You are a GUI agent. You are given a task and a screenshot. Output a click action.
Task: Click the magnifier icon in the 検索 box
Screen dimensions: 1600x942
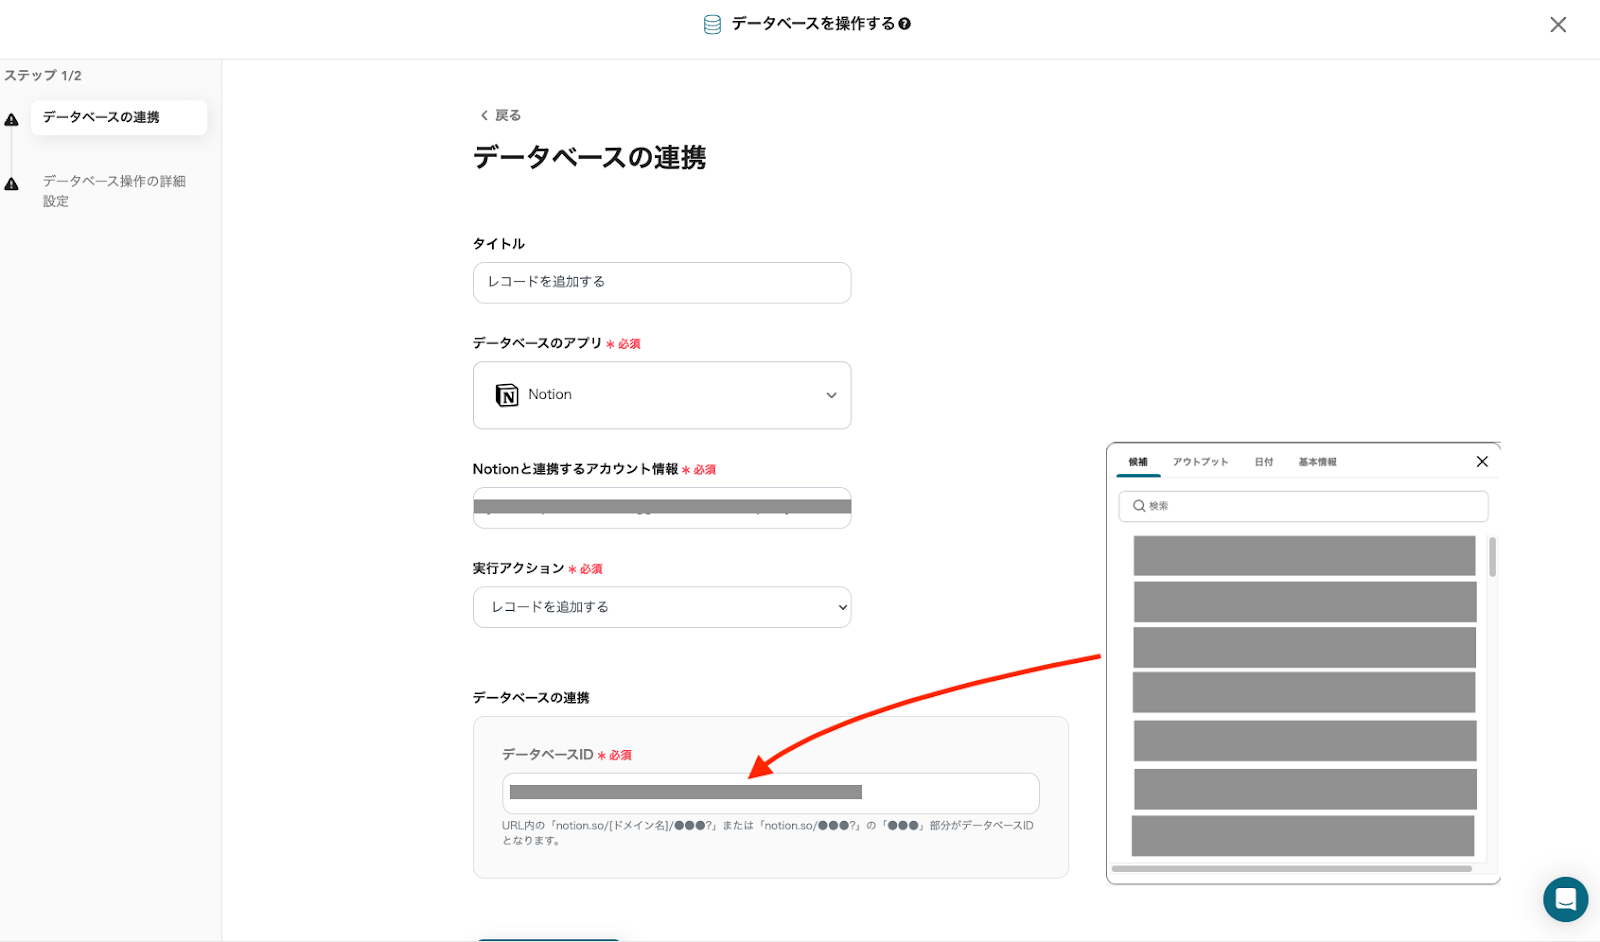pyautogui.click(x=1138, y=506)
